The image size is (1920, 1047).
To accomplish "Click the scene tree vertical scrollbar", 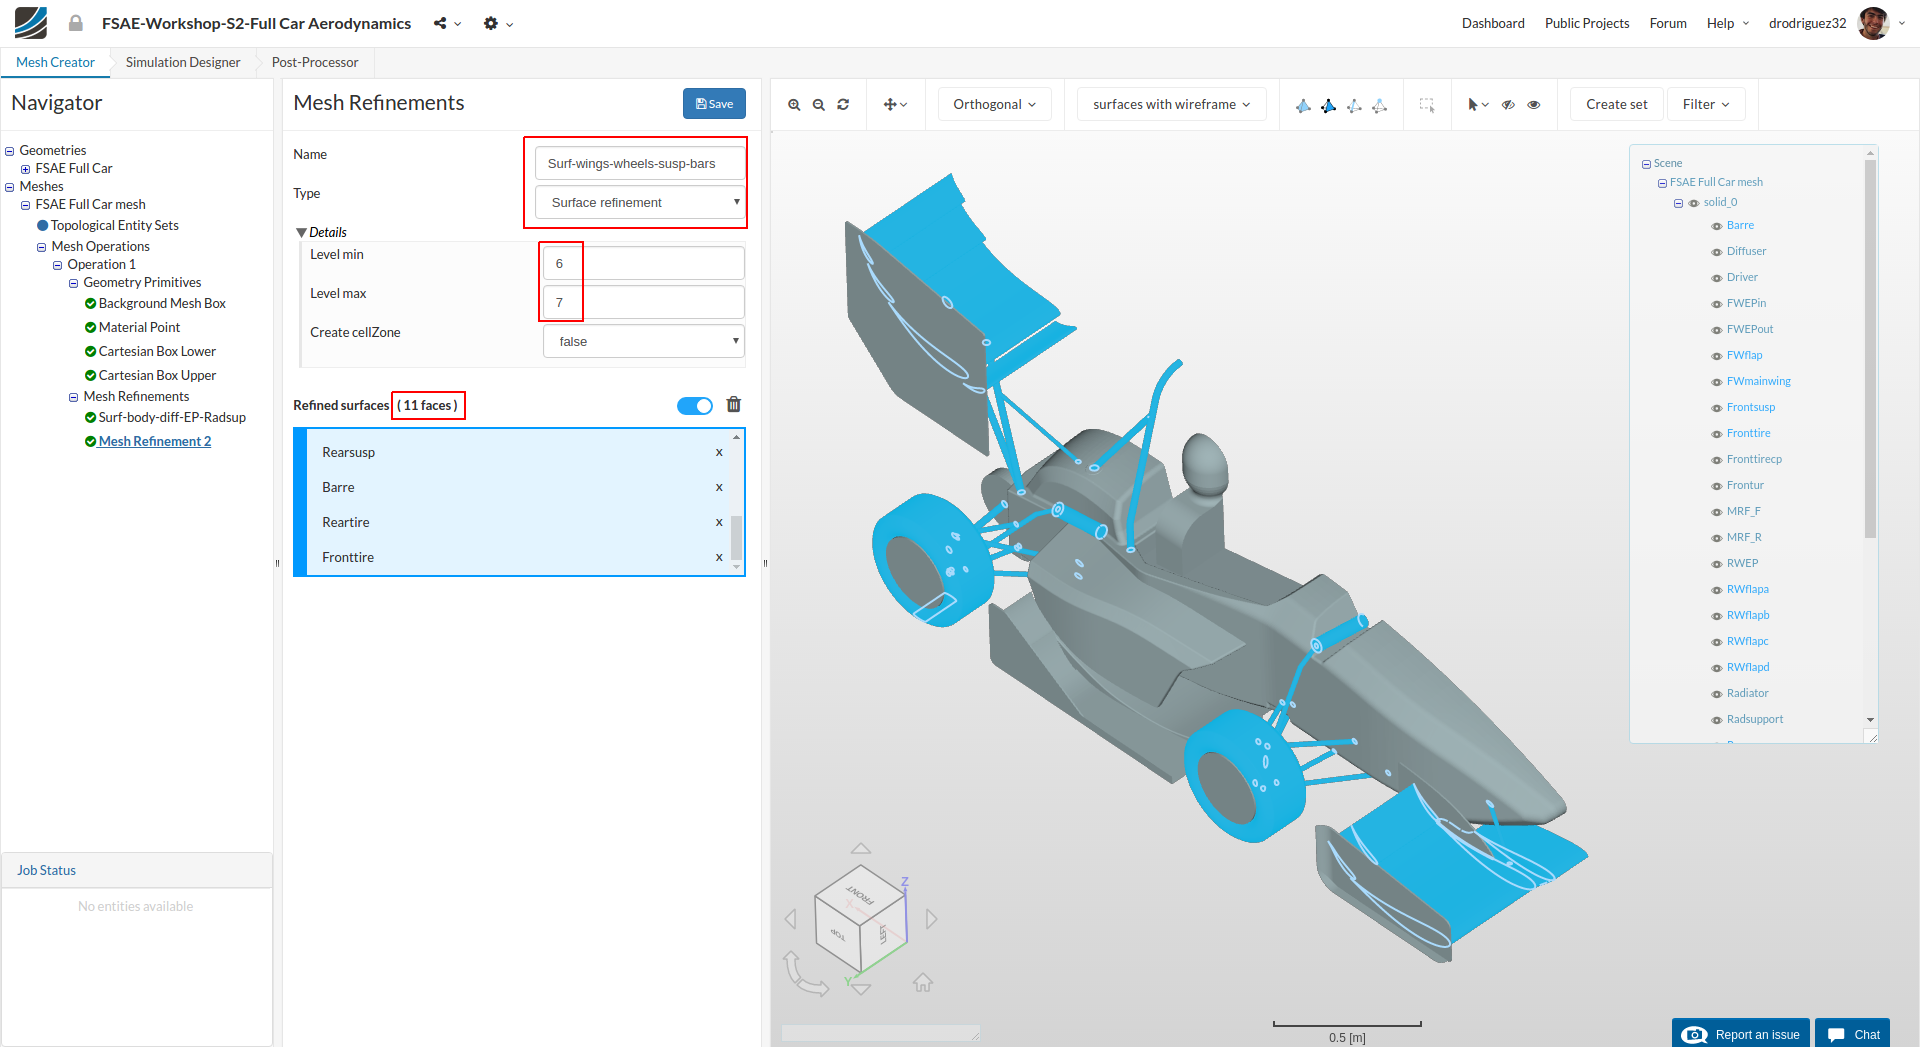I will click(x=1870, y=350).
